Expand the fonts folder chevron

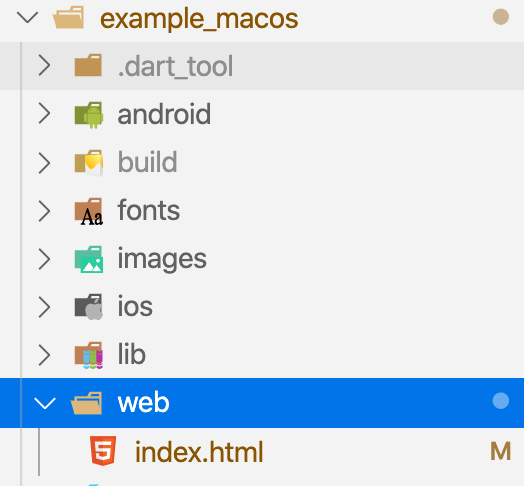44,211
